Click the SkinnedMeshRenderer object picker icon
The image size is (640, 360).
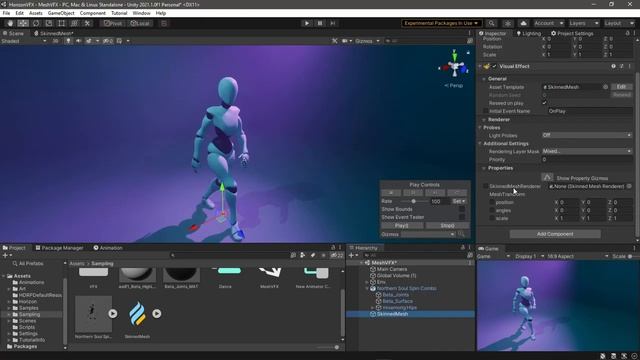point(629,186)
